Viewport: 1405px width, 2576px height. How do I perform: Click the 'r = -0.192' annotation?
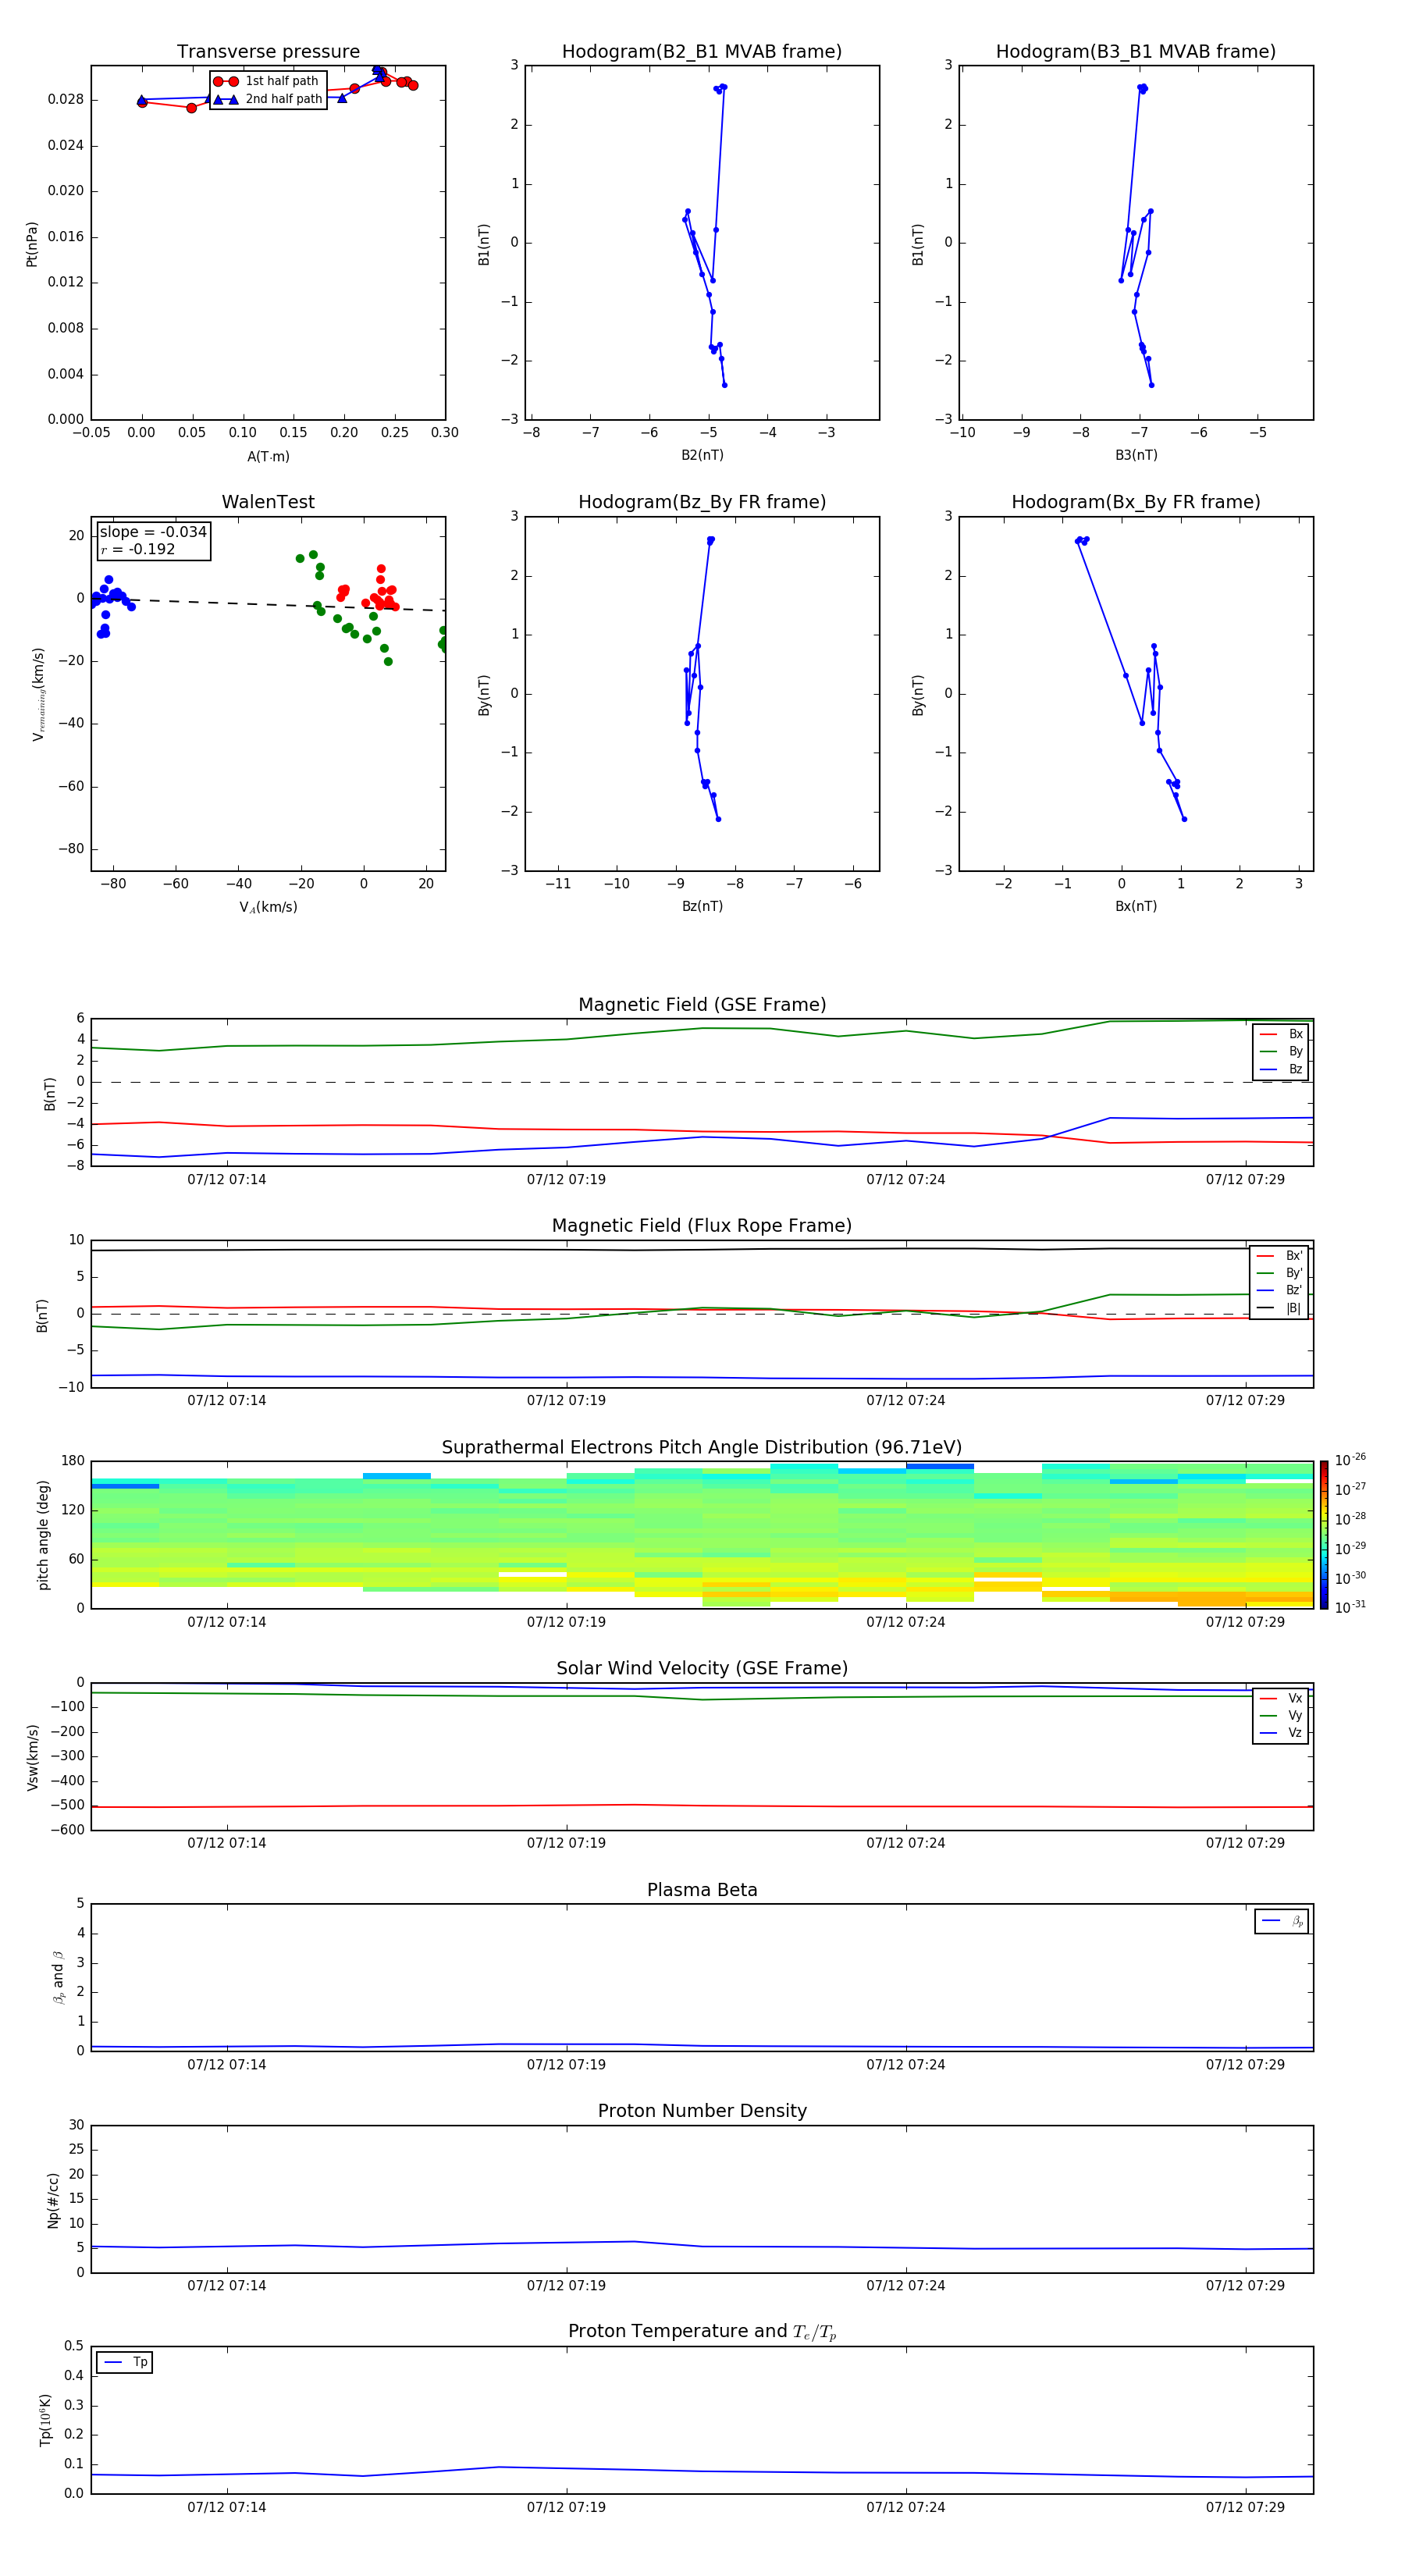[138, 549]
